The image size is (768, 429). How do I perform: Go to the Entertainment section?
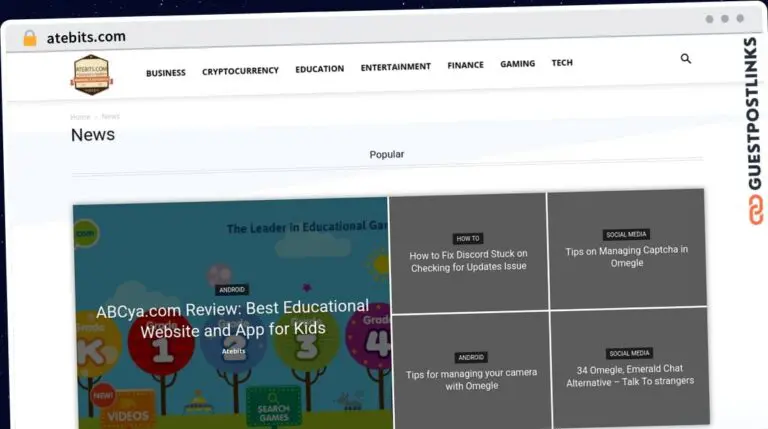click(395, 67)
